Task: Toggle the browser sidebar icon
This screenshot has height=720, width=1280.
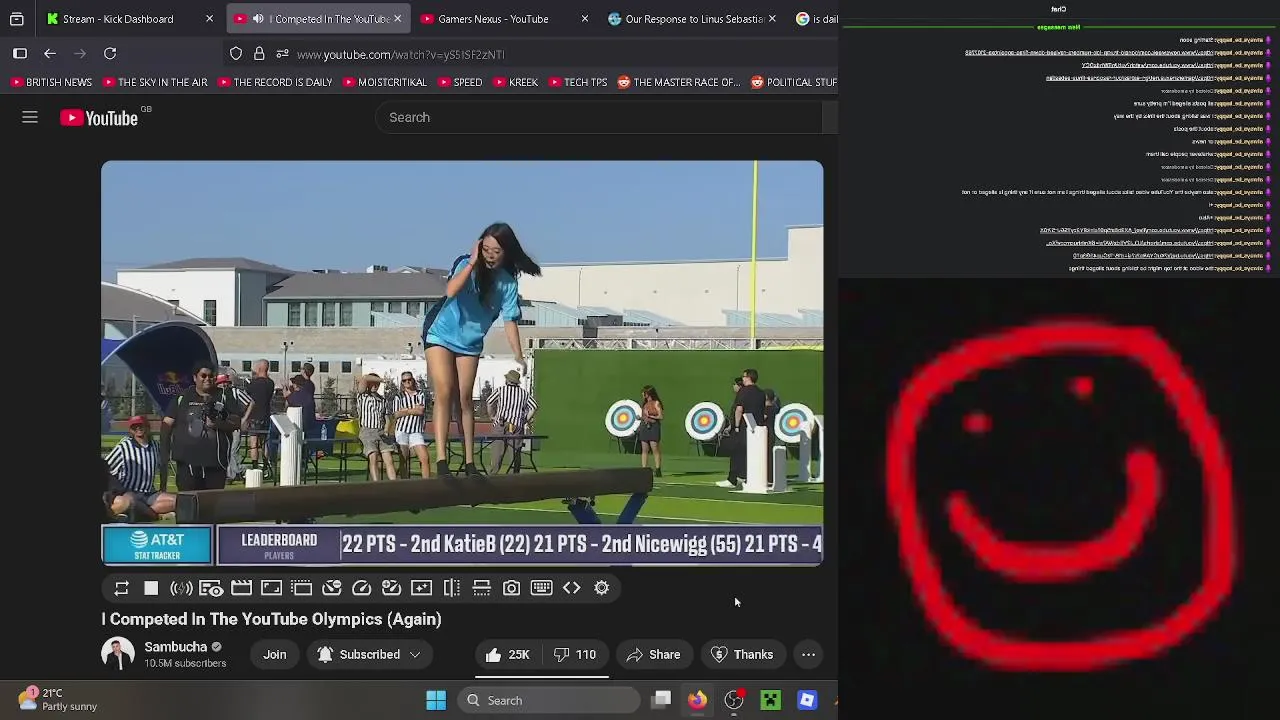Action: 20,54
